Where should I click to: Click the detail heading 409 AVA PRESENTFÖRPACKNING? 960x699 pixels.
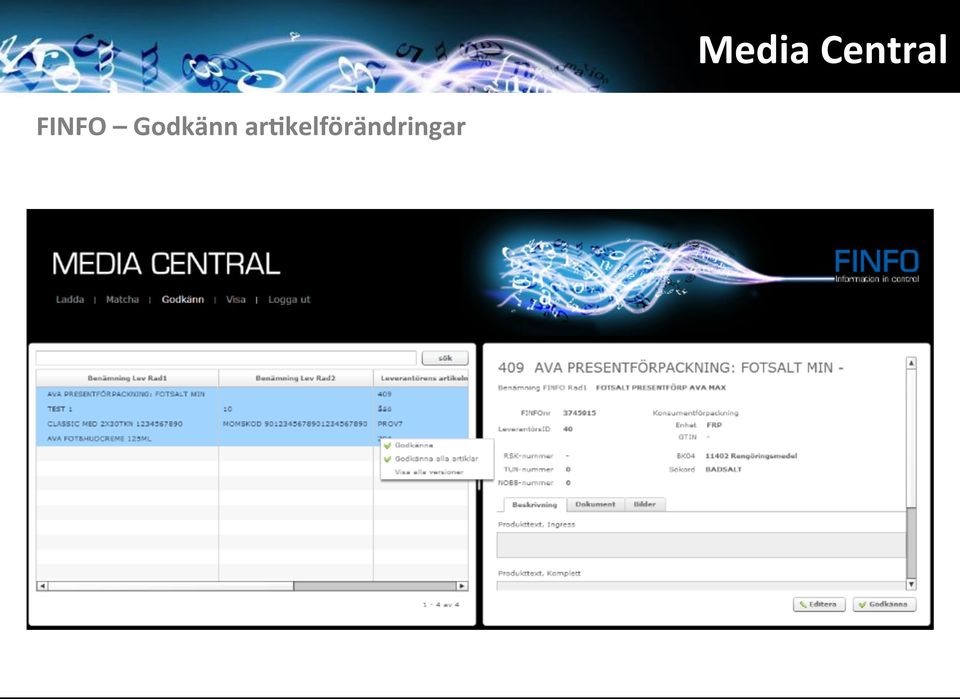point(671,368)
